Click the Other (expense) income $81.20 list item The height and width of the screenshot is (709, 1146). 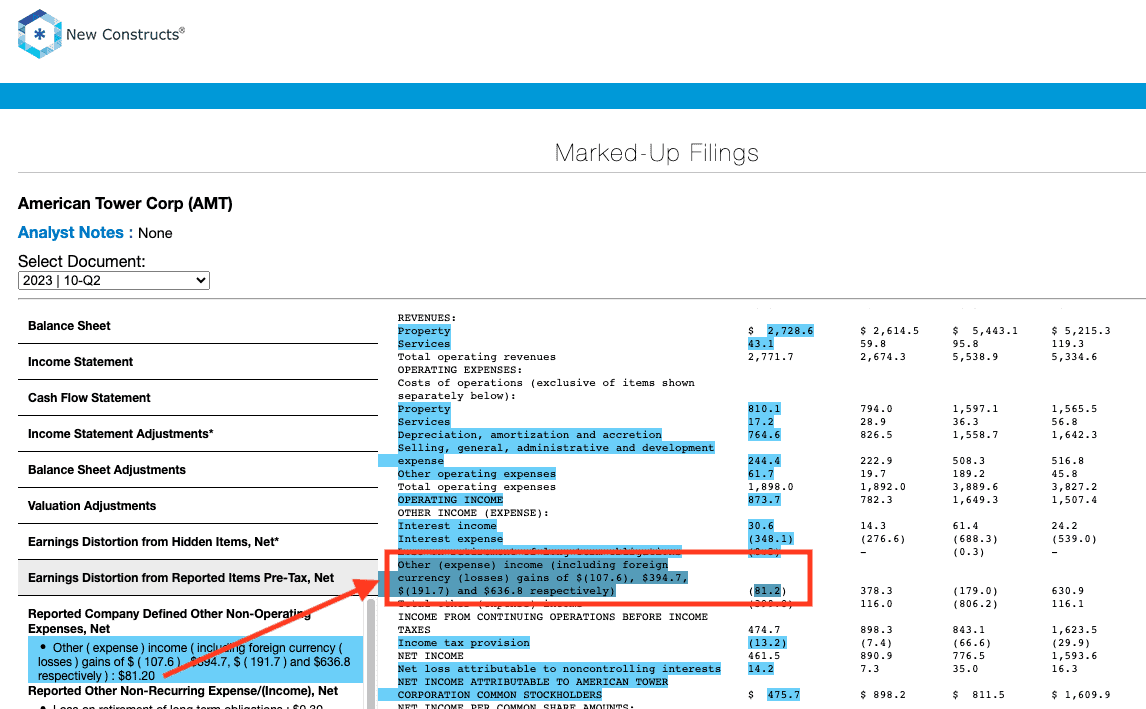(195, 661)
